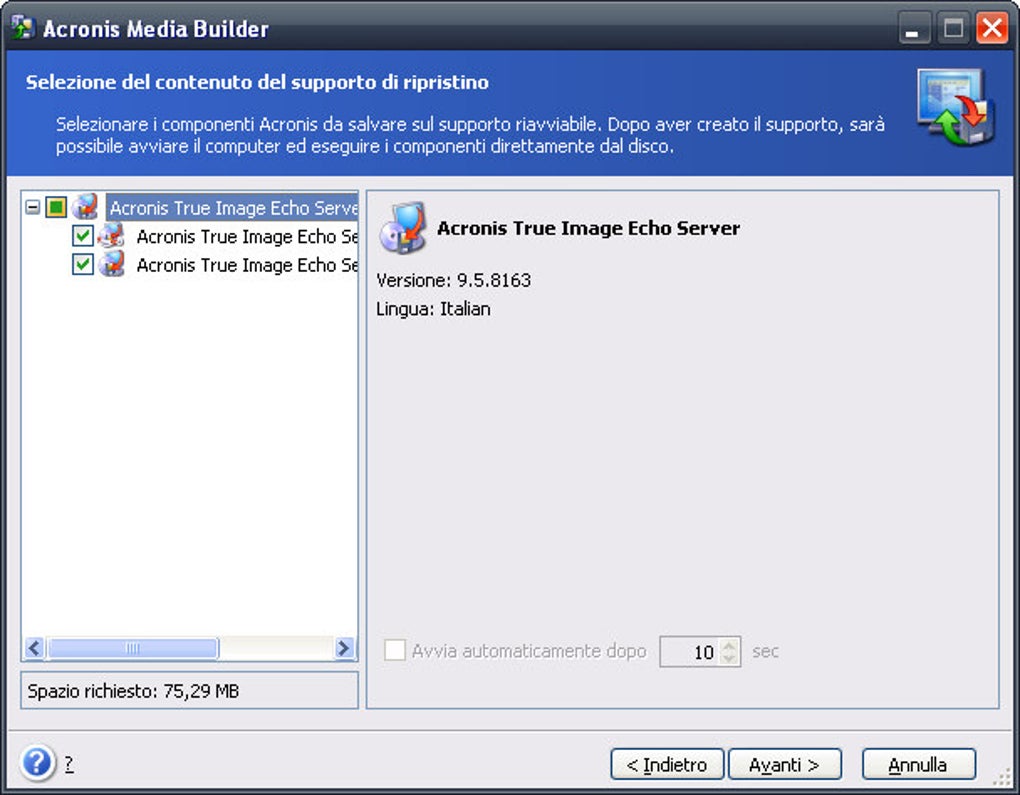Click the underlined ? help link
The height and width of the screenshot is (795, 1020).
(69, 764)
